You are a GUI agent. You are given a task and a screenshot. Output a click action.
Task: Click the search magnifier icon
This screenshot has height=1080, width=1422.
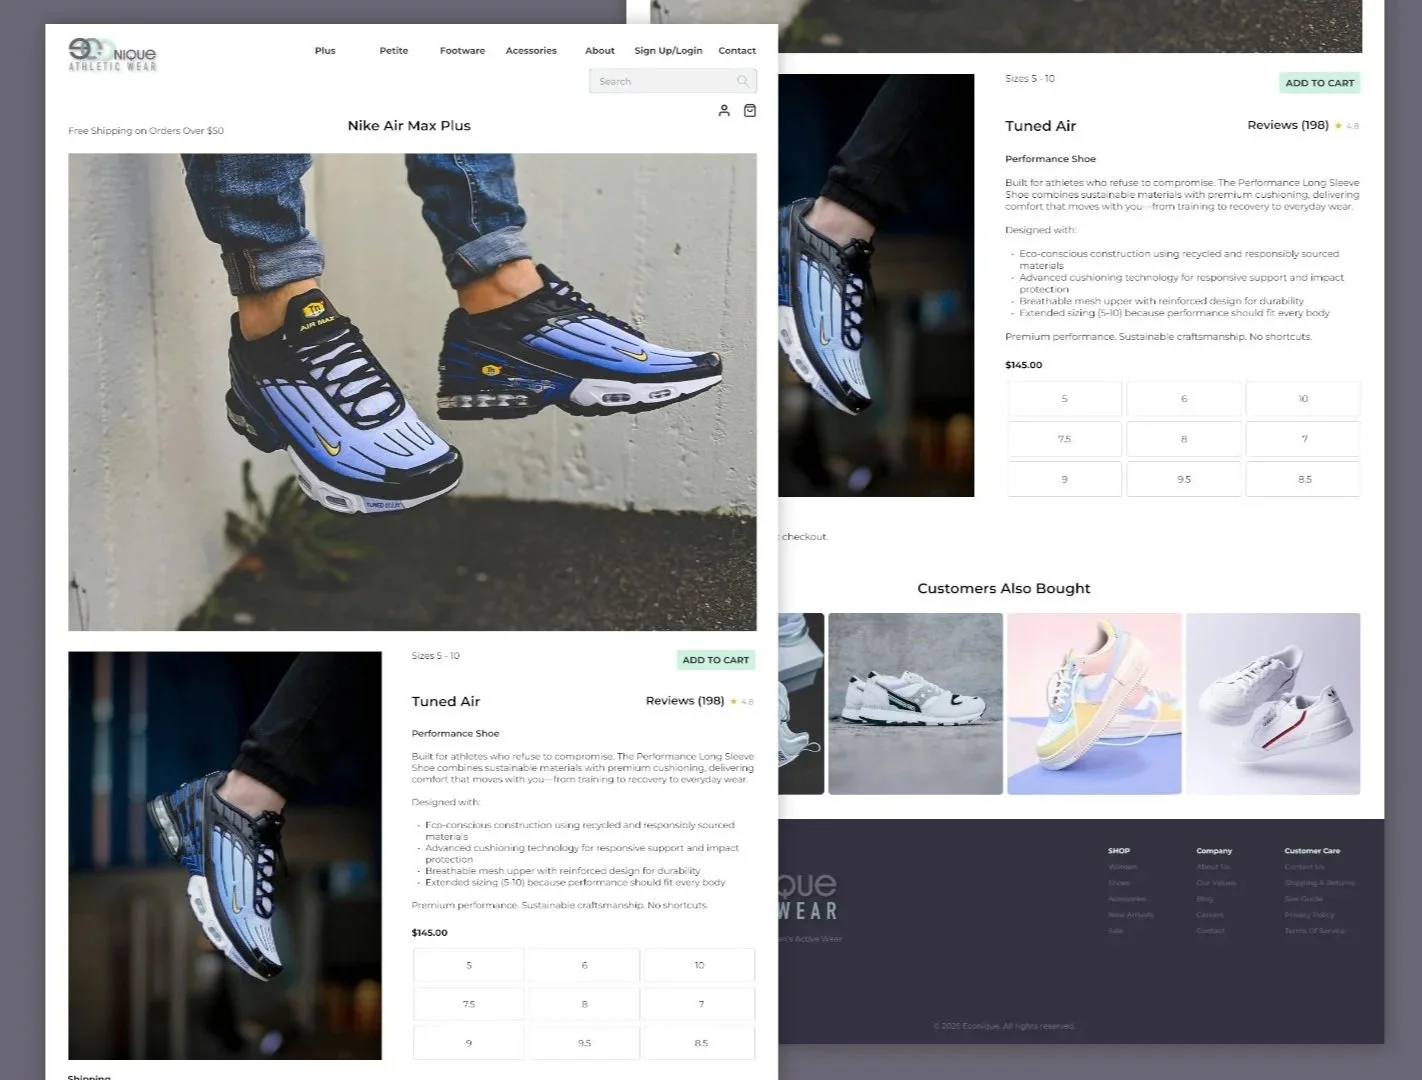(x=743, y=81)
